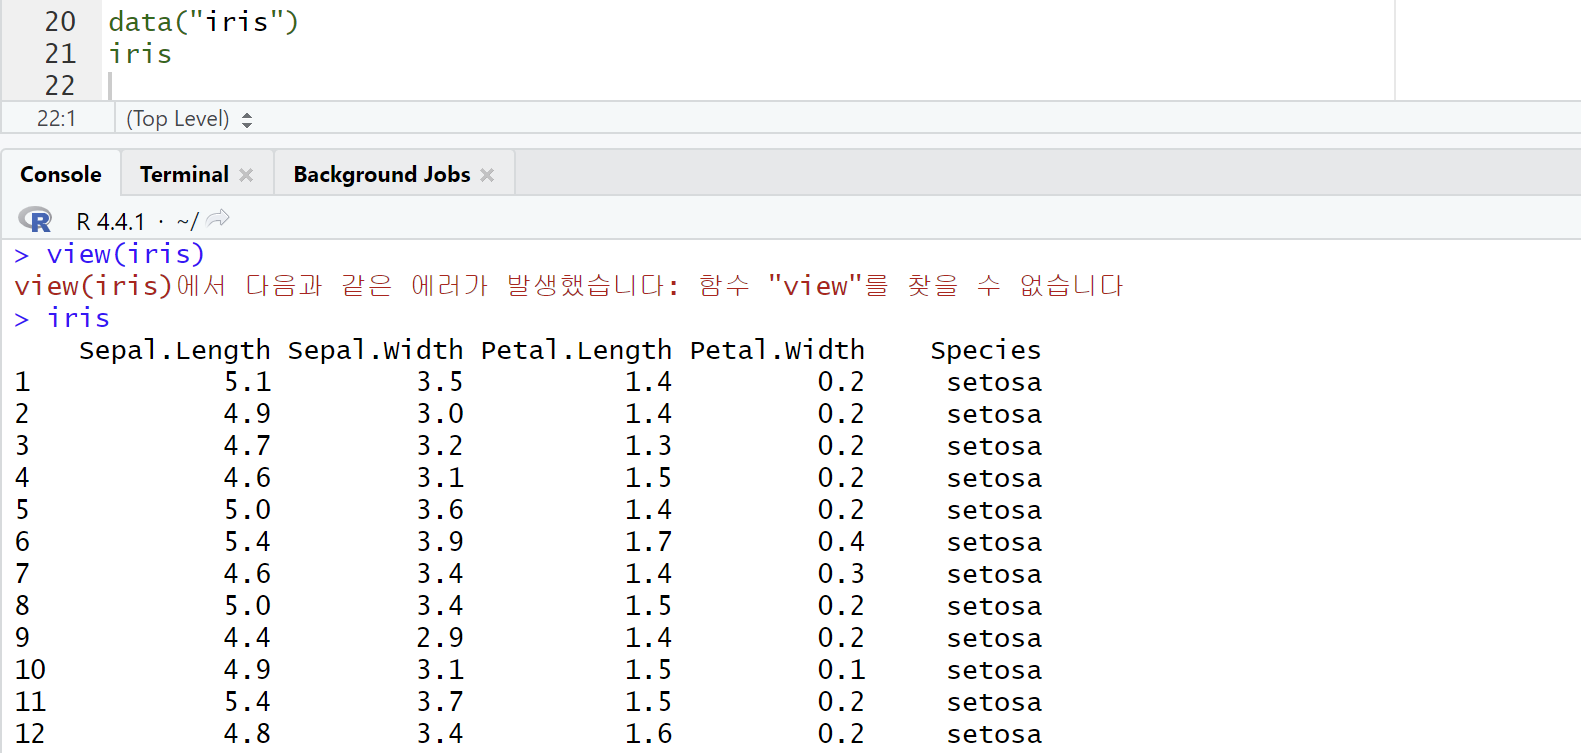The height and width of the screenshot is (753, 1581).
Task: Open the Background Jobs tab
Action: click(x=381, y=174)
